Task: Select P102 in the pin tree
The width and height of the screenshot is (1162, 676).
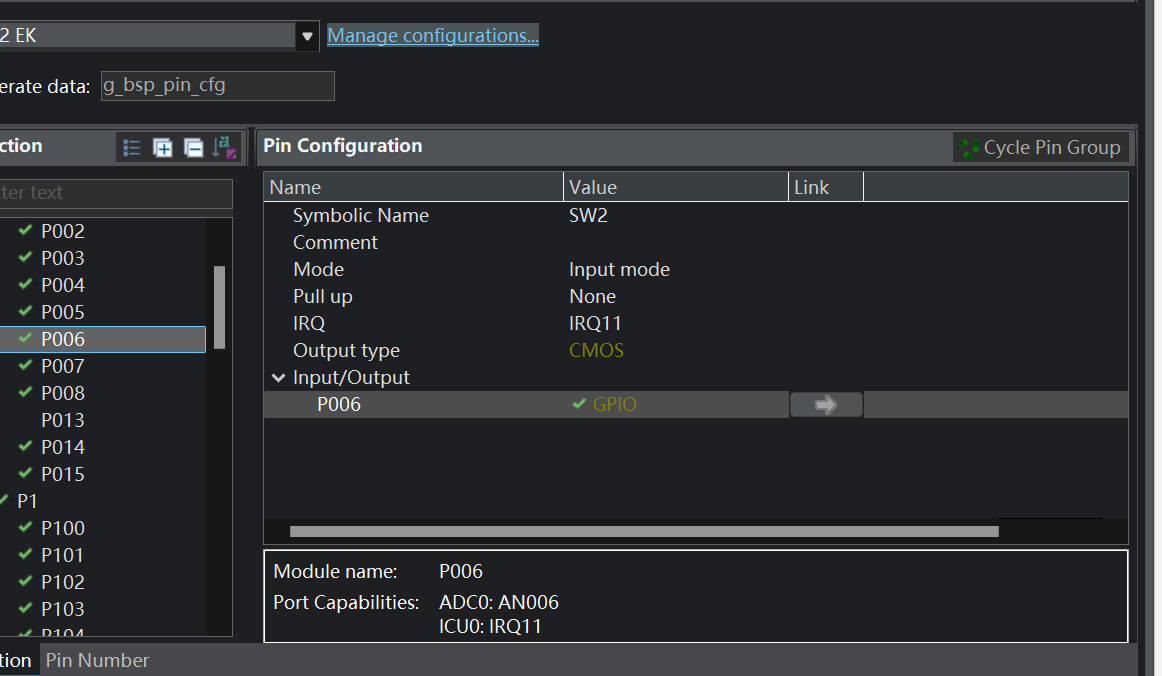Action: pos(63,583)
